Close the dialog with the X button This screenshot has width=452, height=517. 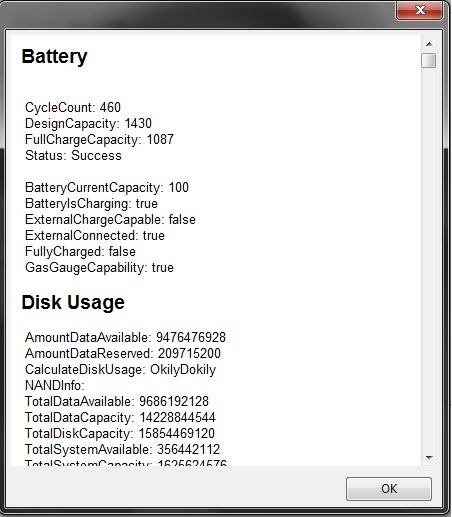pos(420,10)
